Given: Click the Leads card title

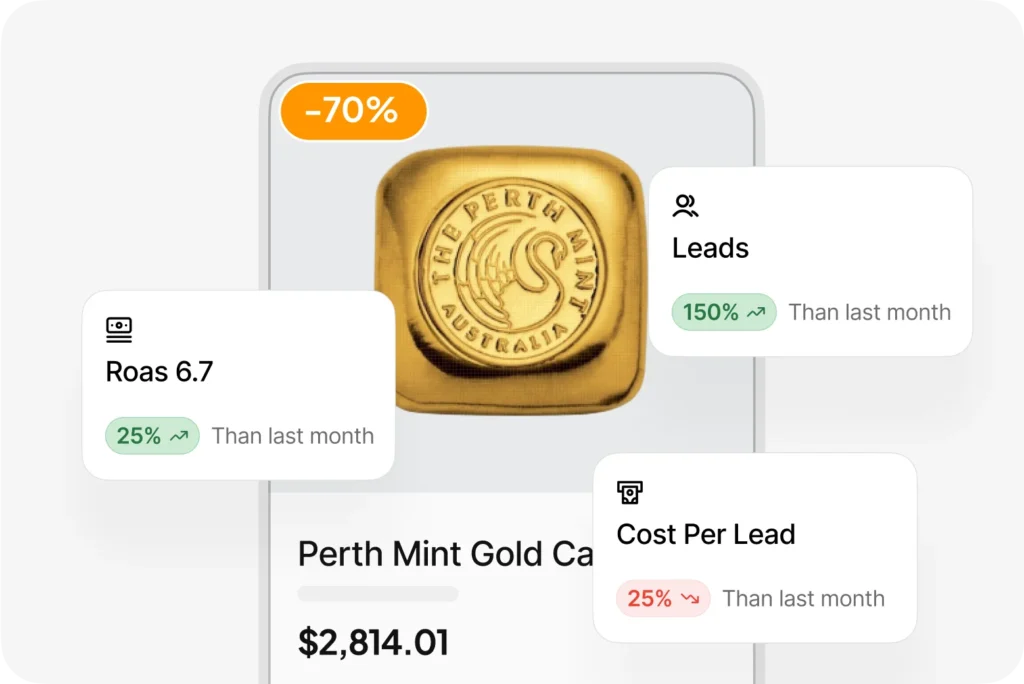Looking at the screenshot, I should point(710,248).
